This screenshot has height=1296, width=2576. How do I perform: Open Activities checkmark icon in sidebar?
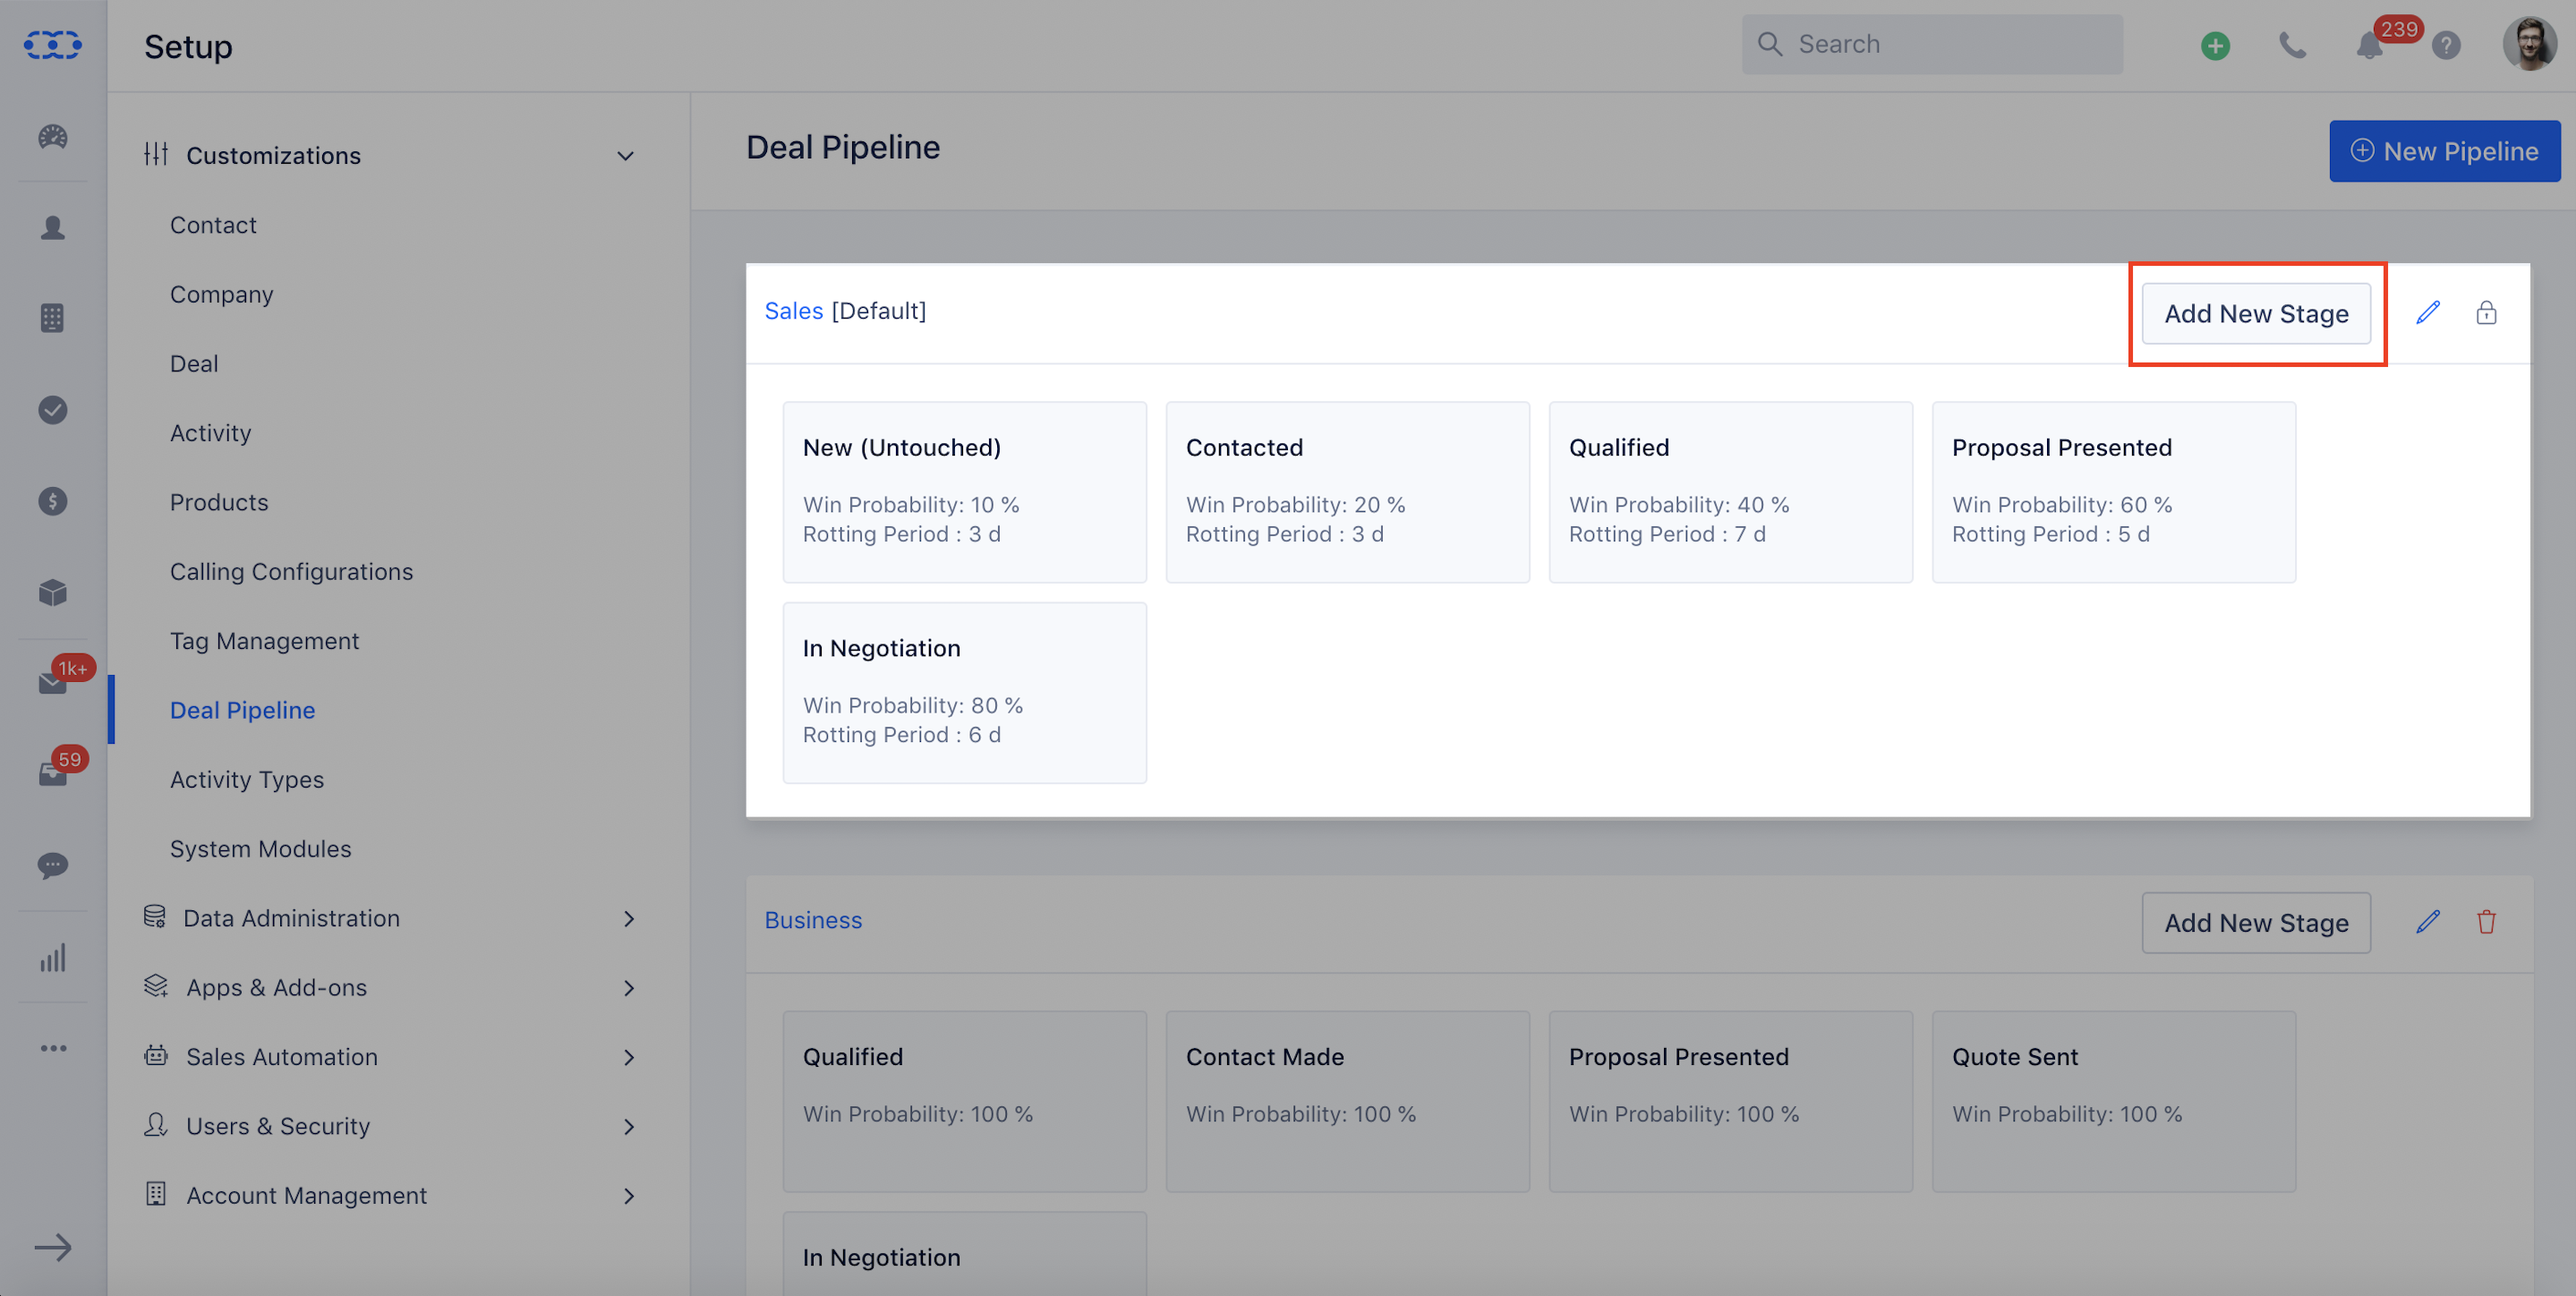point(53,409)
